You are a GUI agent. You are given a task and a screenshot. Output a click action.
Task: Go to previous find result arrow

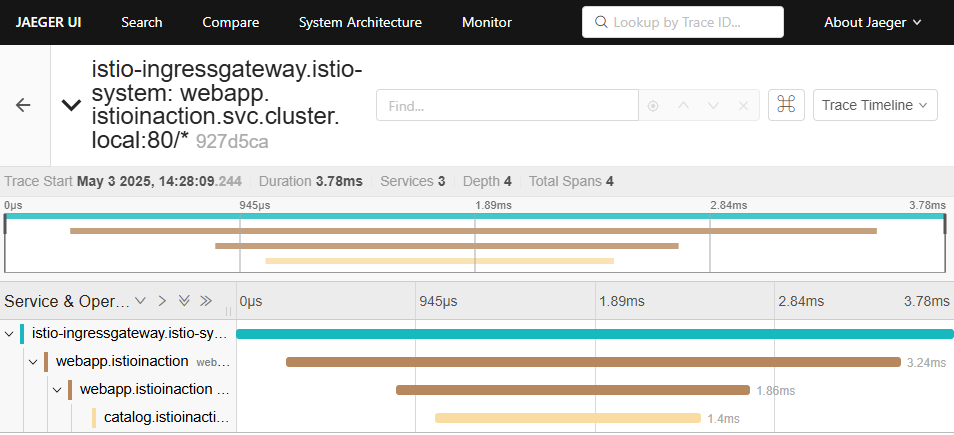(x=683, y=106)
